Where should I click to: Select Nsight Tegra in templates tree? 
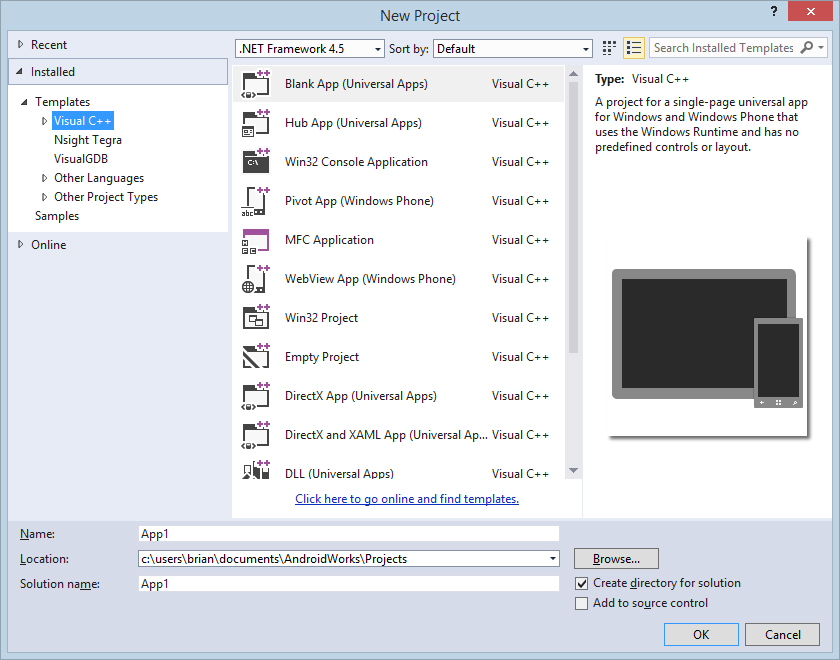pos(88,140)
